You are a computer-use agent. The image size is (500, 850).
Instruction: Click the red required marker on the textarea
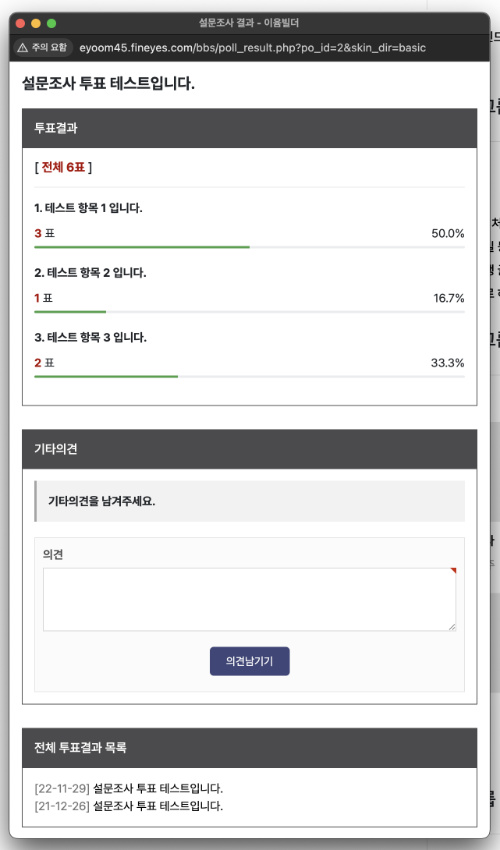click(x=453, y=571)
